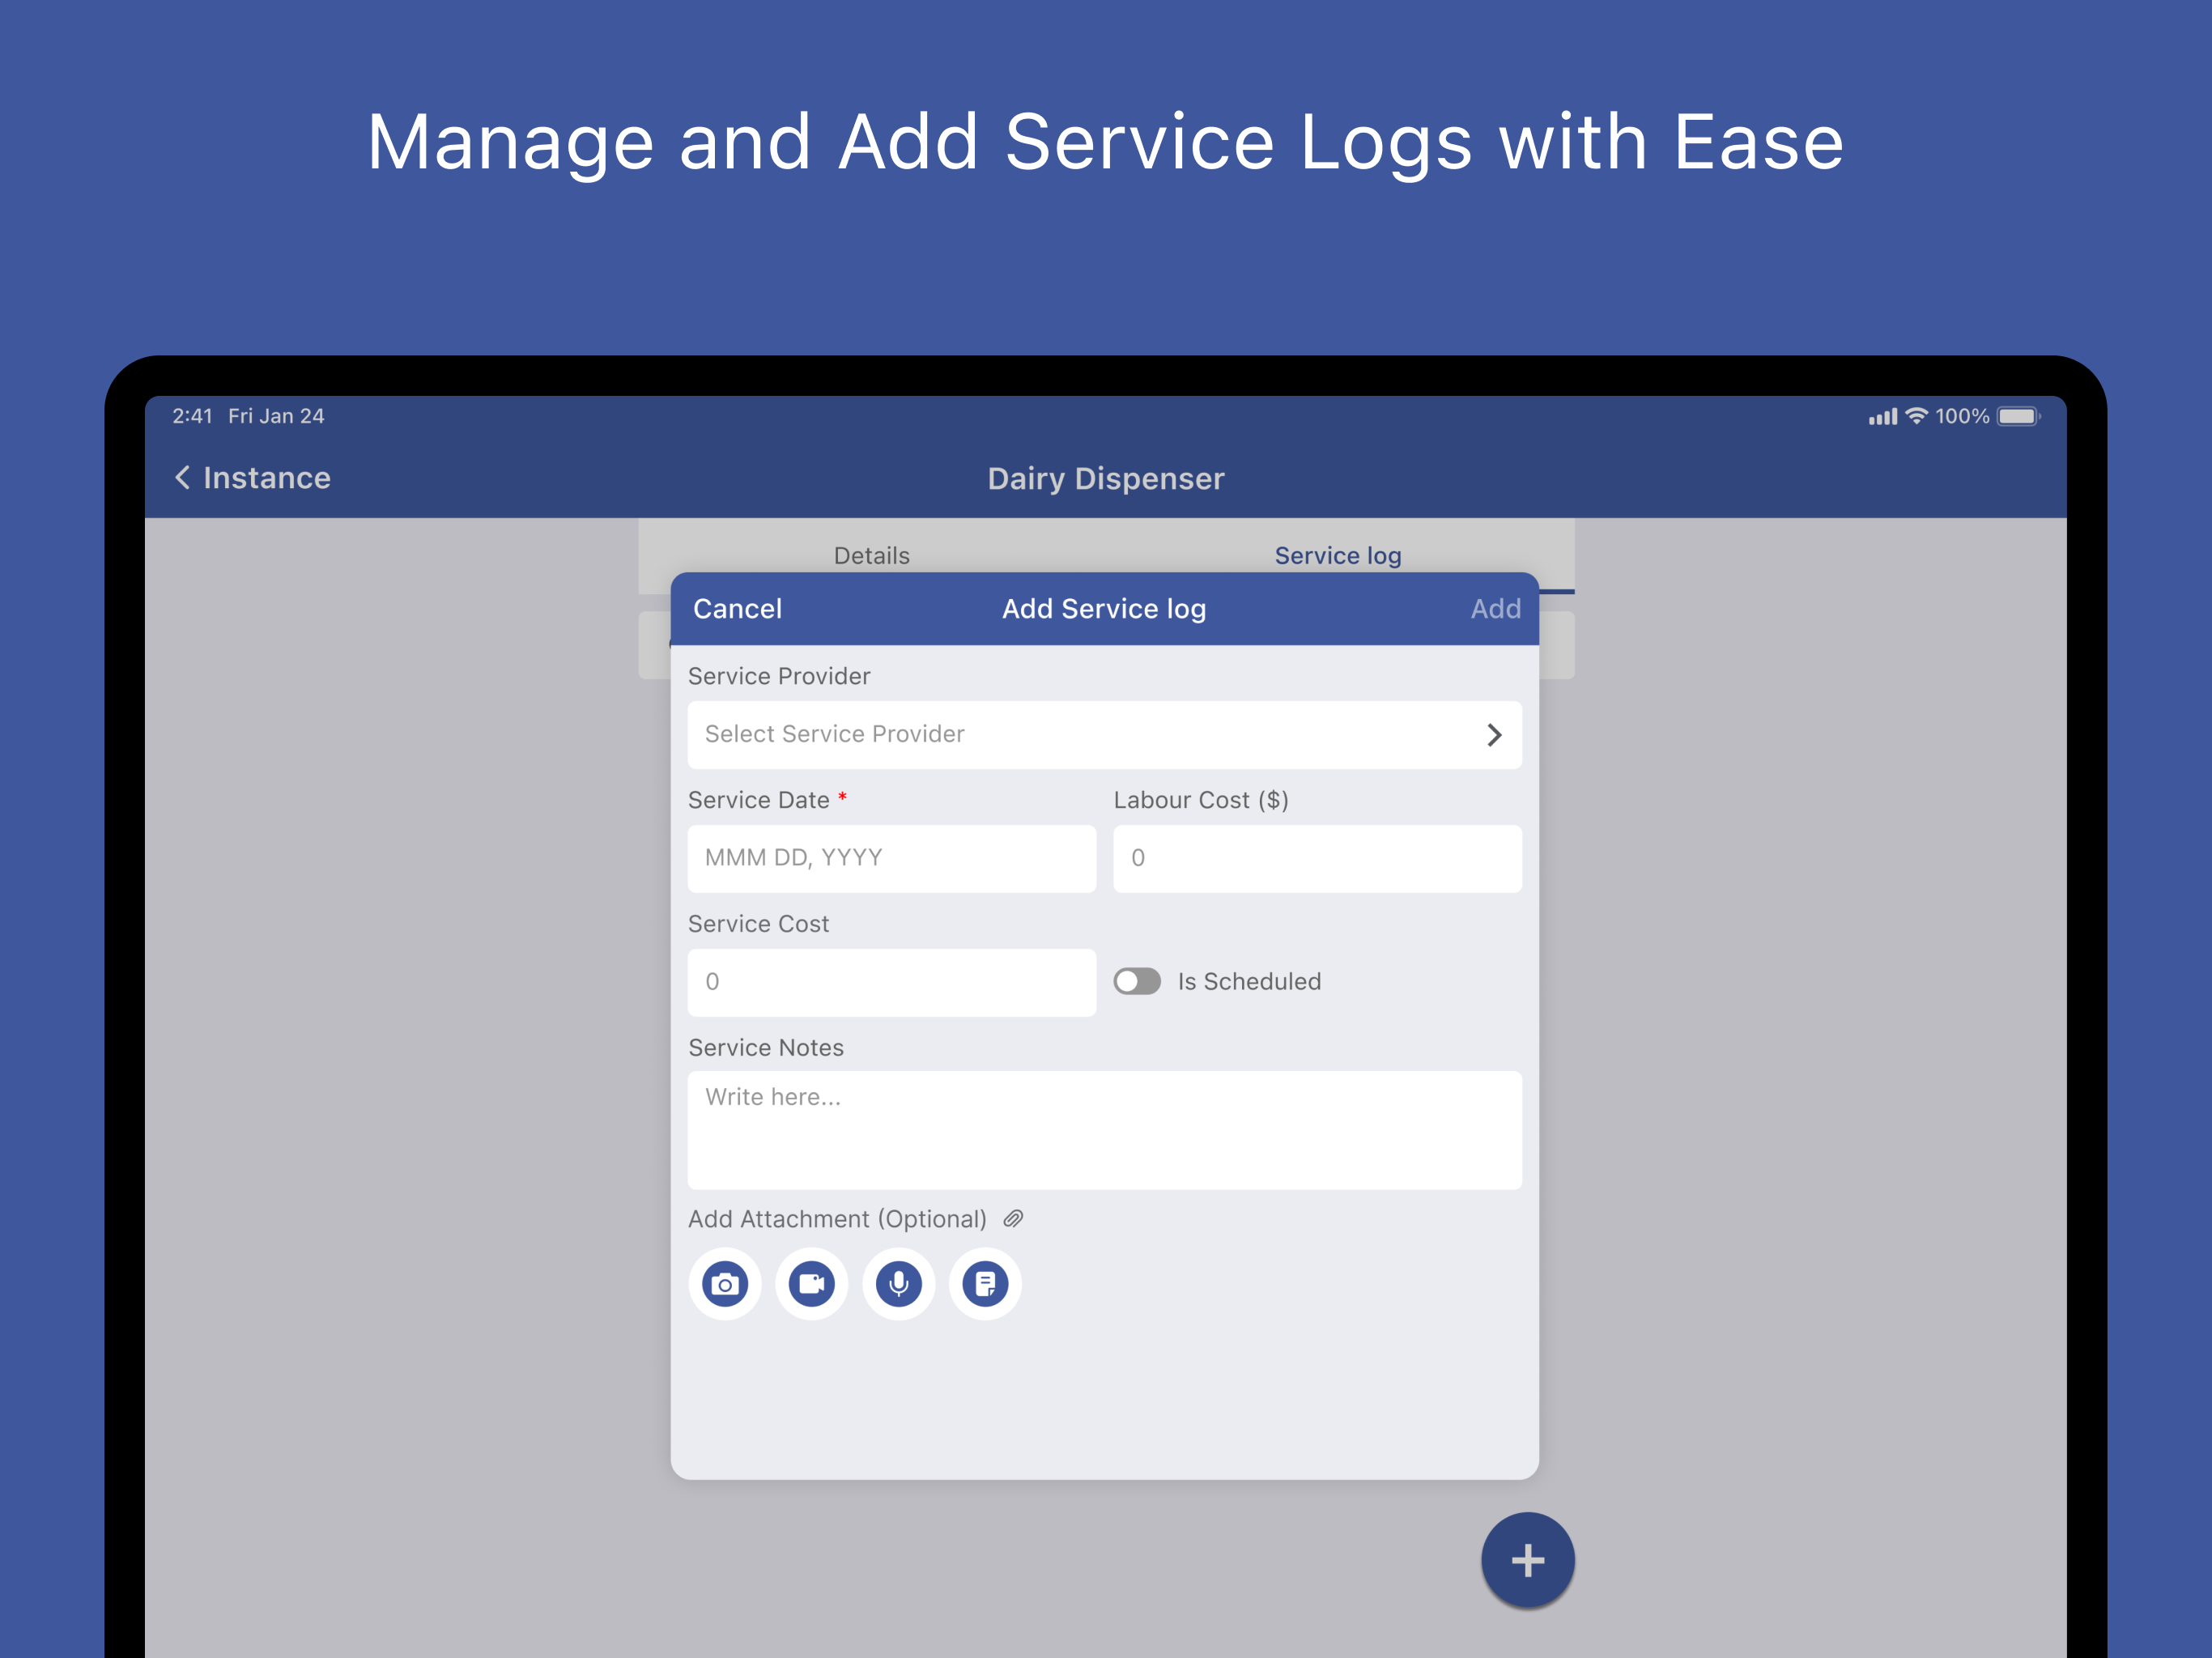The width and height of the screenshot is (2212, 1658).
Task: Cancel the Add Service log dialog
Action: coord(737,608)
